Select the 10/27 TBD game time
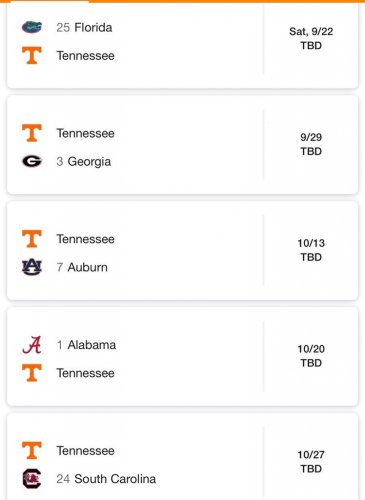Screen dimensions: 365x500 [311, 462]
